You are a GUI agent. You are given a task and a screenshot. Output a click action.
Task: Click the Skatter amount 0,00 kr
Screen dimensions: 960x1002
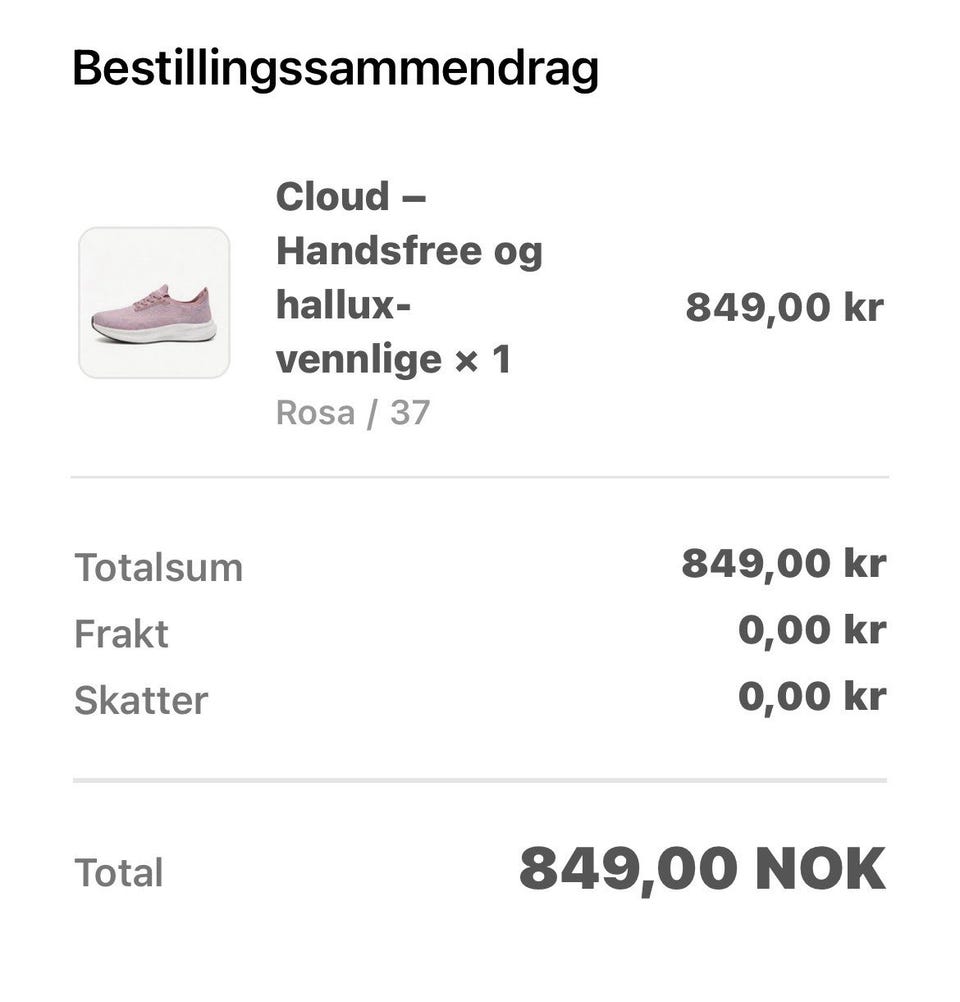point(812,697)
